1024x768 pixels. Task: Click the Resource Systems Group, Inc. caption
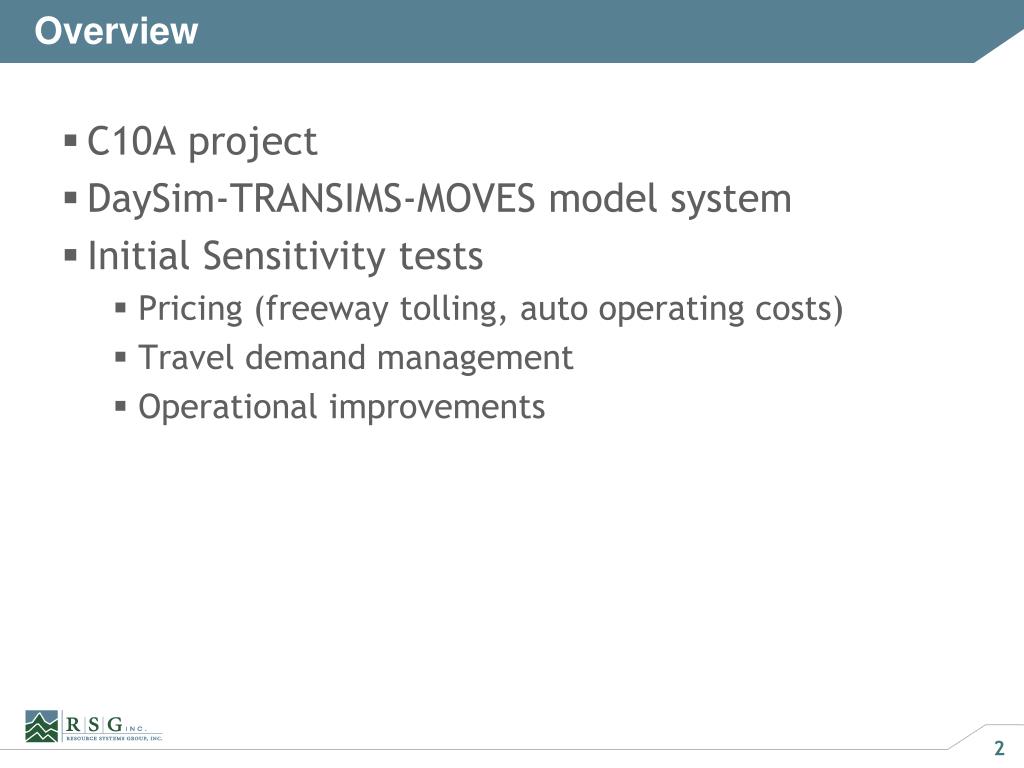pos(114,739)
